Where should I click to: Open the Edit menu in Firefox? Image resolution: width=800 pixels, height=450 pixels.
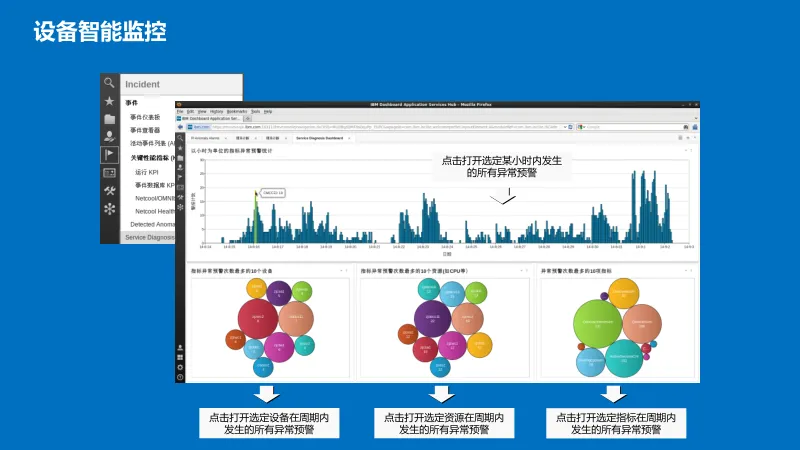[190, 111]
